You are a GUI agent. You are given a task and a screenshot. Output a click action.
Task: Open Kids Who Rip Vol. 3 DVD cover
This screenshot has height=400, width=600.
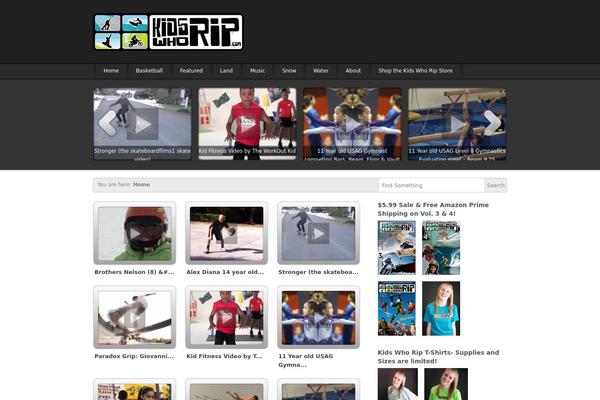(x=396, y=248)
